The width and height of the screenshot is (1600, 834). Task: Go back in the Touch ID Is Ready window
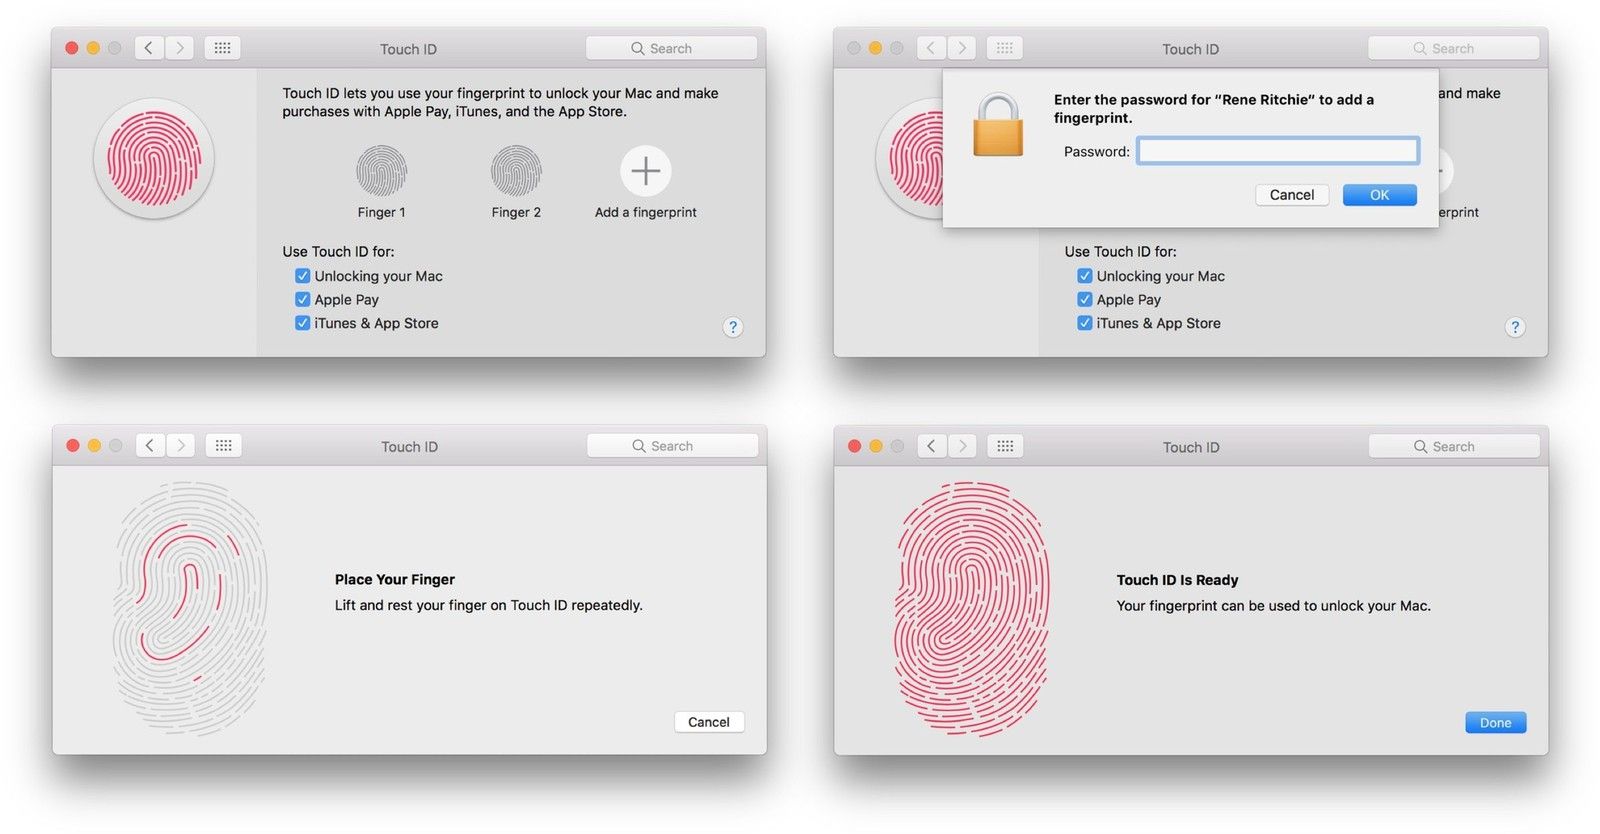(x=931, y=446)
